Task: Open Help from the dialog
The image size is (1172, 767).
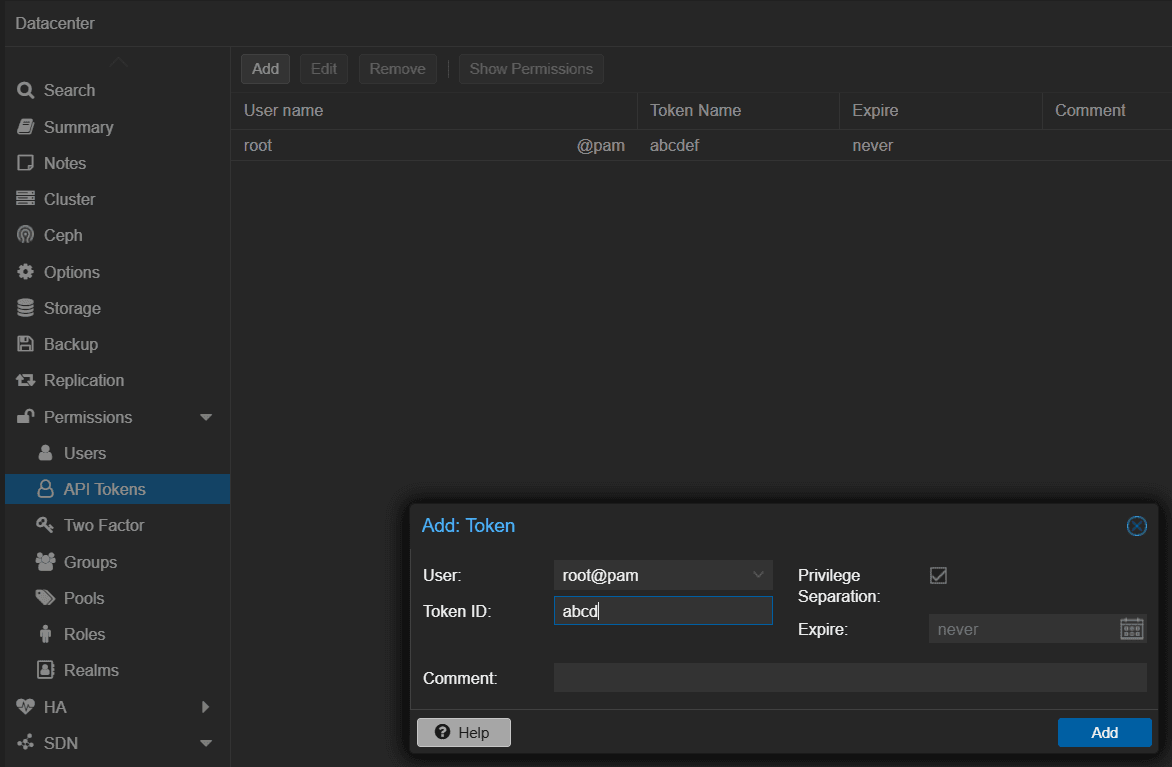Action: (x=463, y=732)
